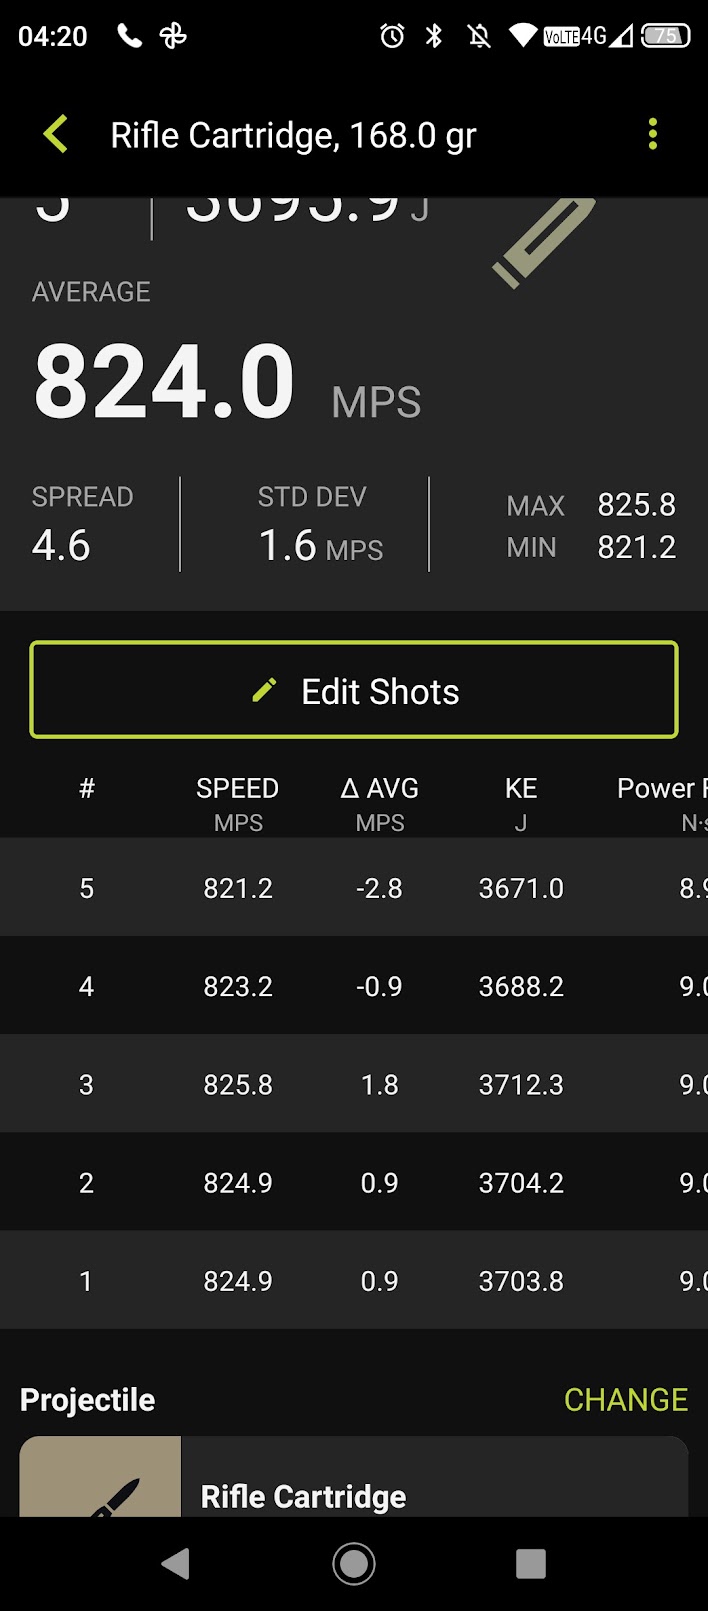This screenshot has height=1611, width=708.
Task: Select shot 3 row with 825.8 speed
Action: pyautogui.click(x=354, y=1083)
